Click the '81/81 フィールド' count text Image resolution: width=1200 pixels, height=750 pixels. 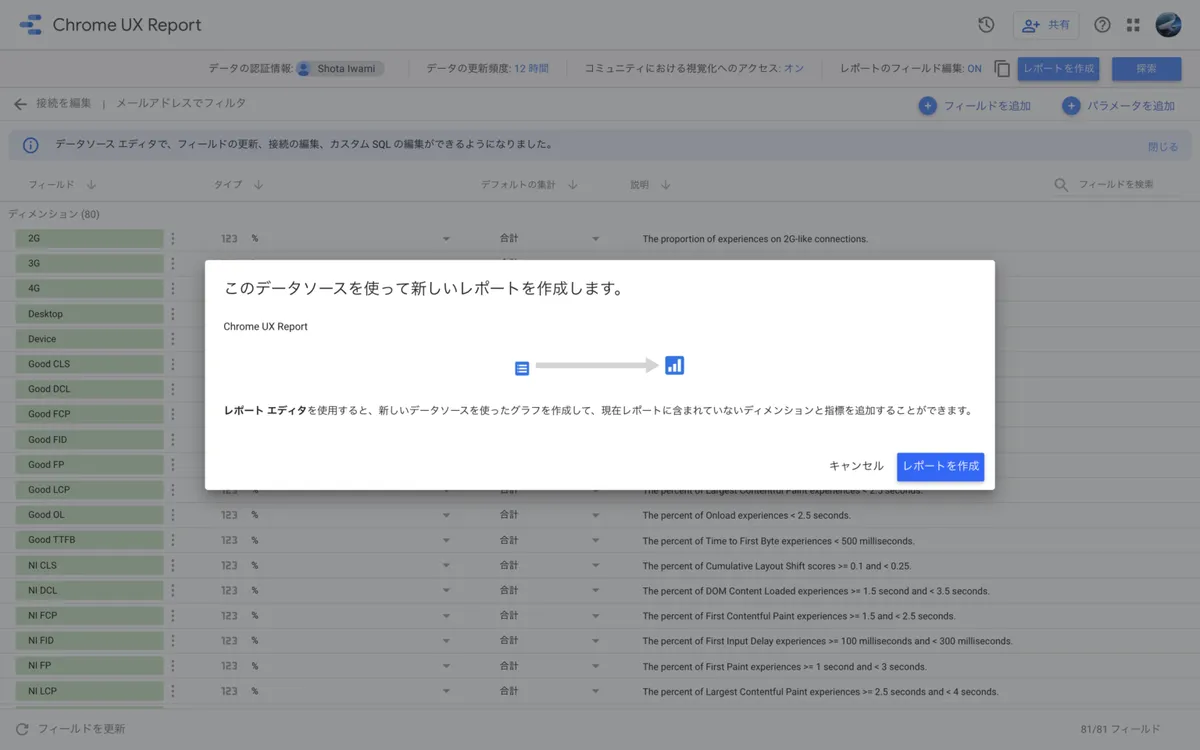[1121, 730]
